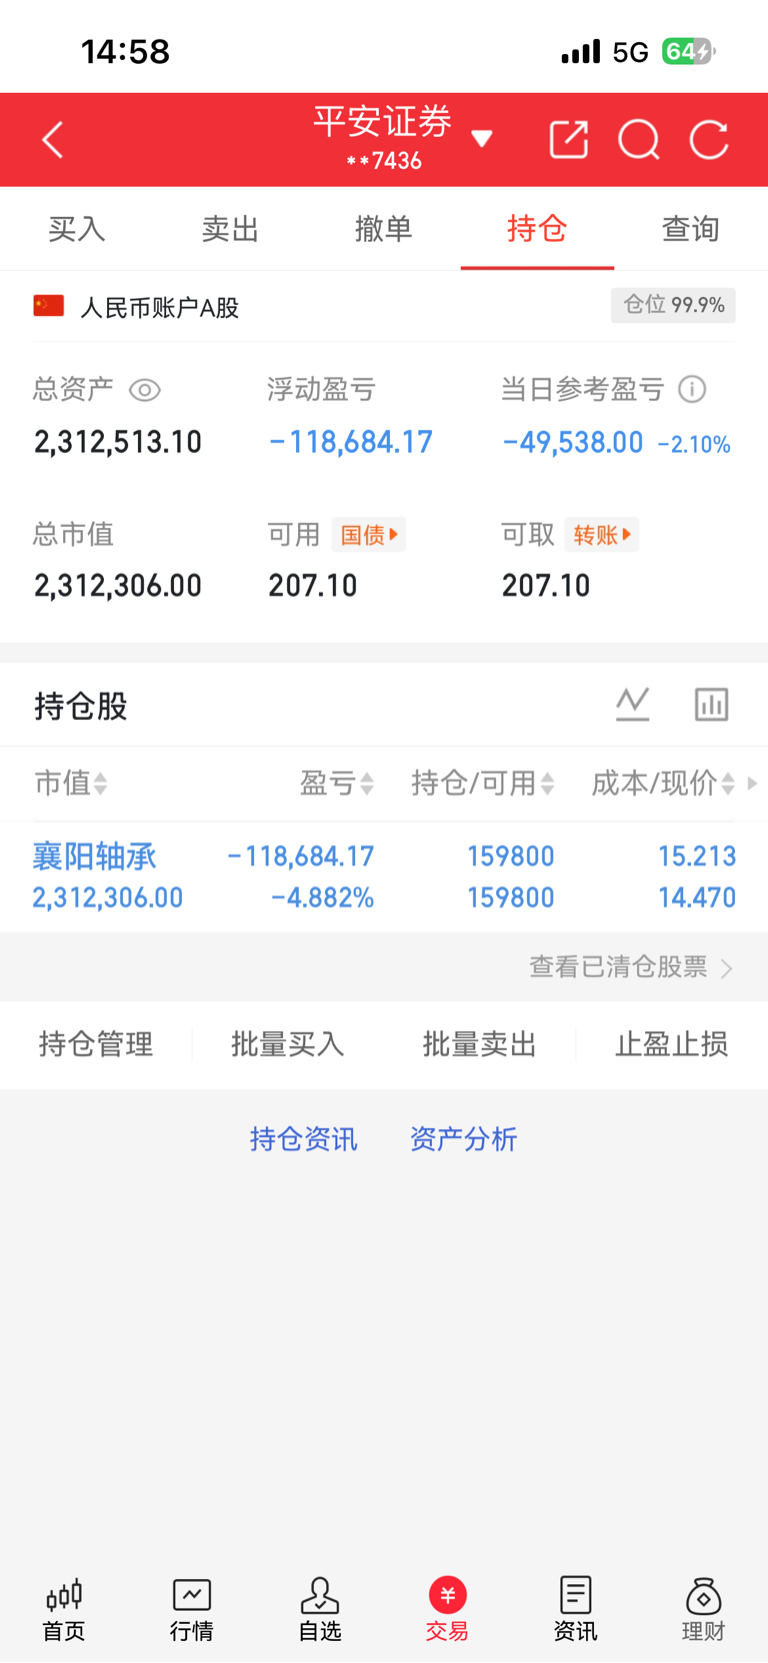Sort holdings by 市值 column
Image resolution: width=768 pixels, height=1663 pixels.
click(70, 783)
